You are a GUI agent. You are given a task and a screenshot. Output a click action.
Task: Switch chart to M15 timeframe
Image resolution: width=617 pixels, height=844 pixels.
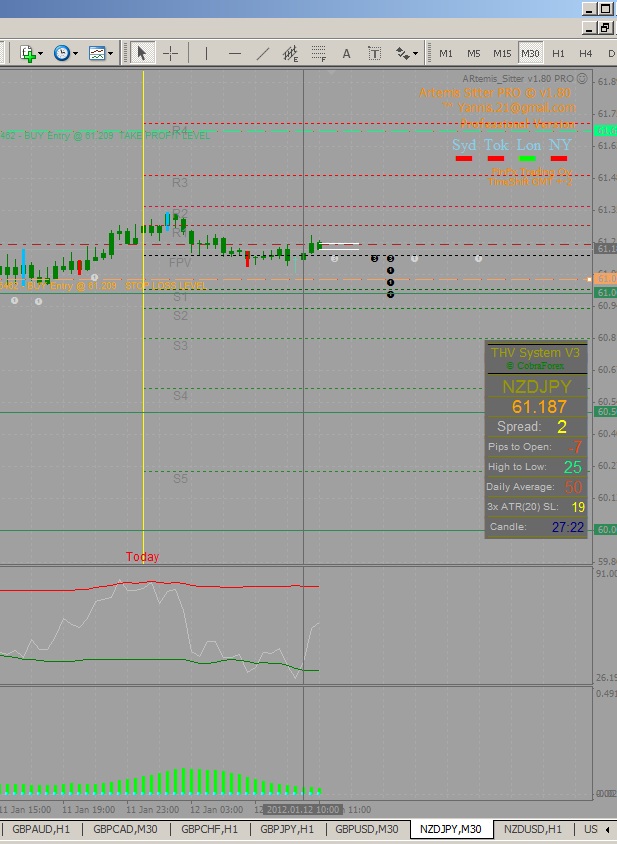click(x=502, y=53)
